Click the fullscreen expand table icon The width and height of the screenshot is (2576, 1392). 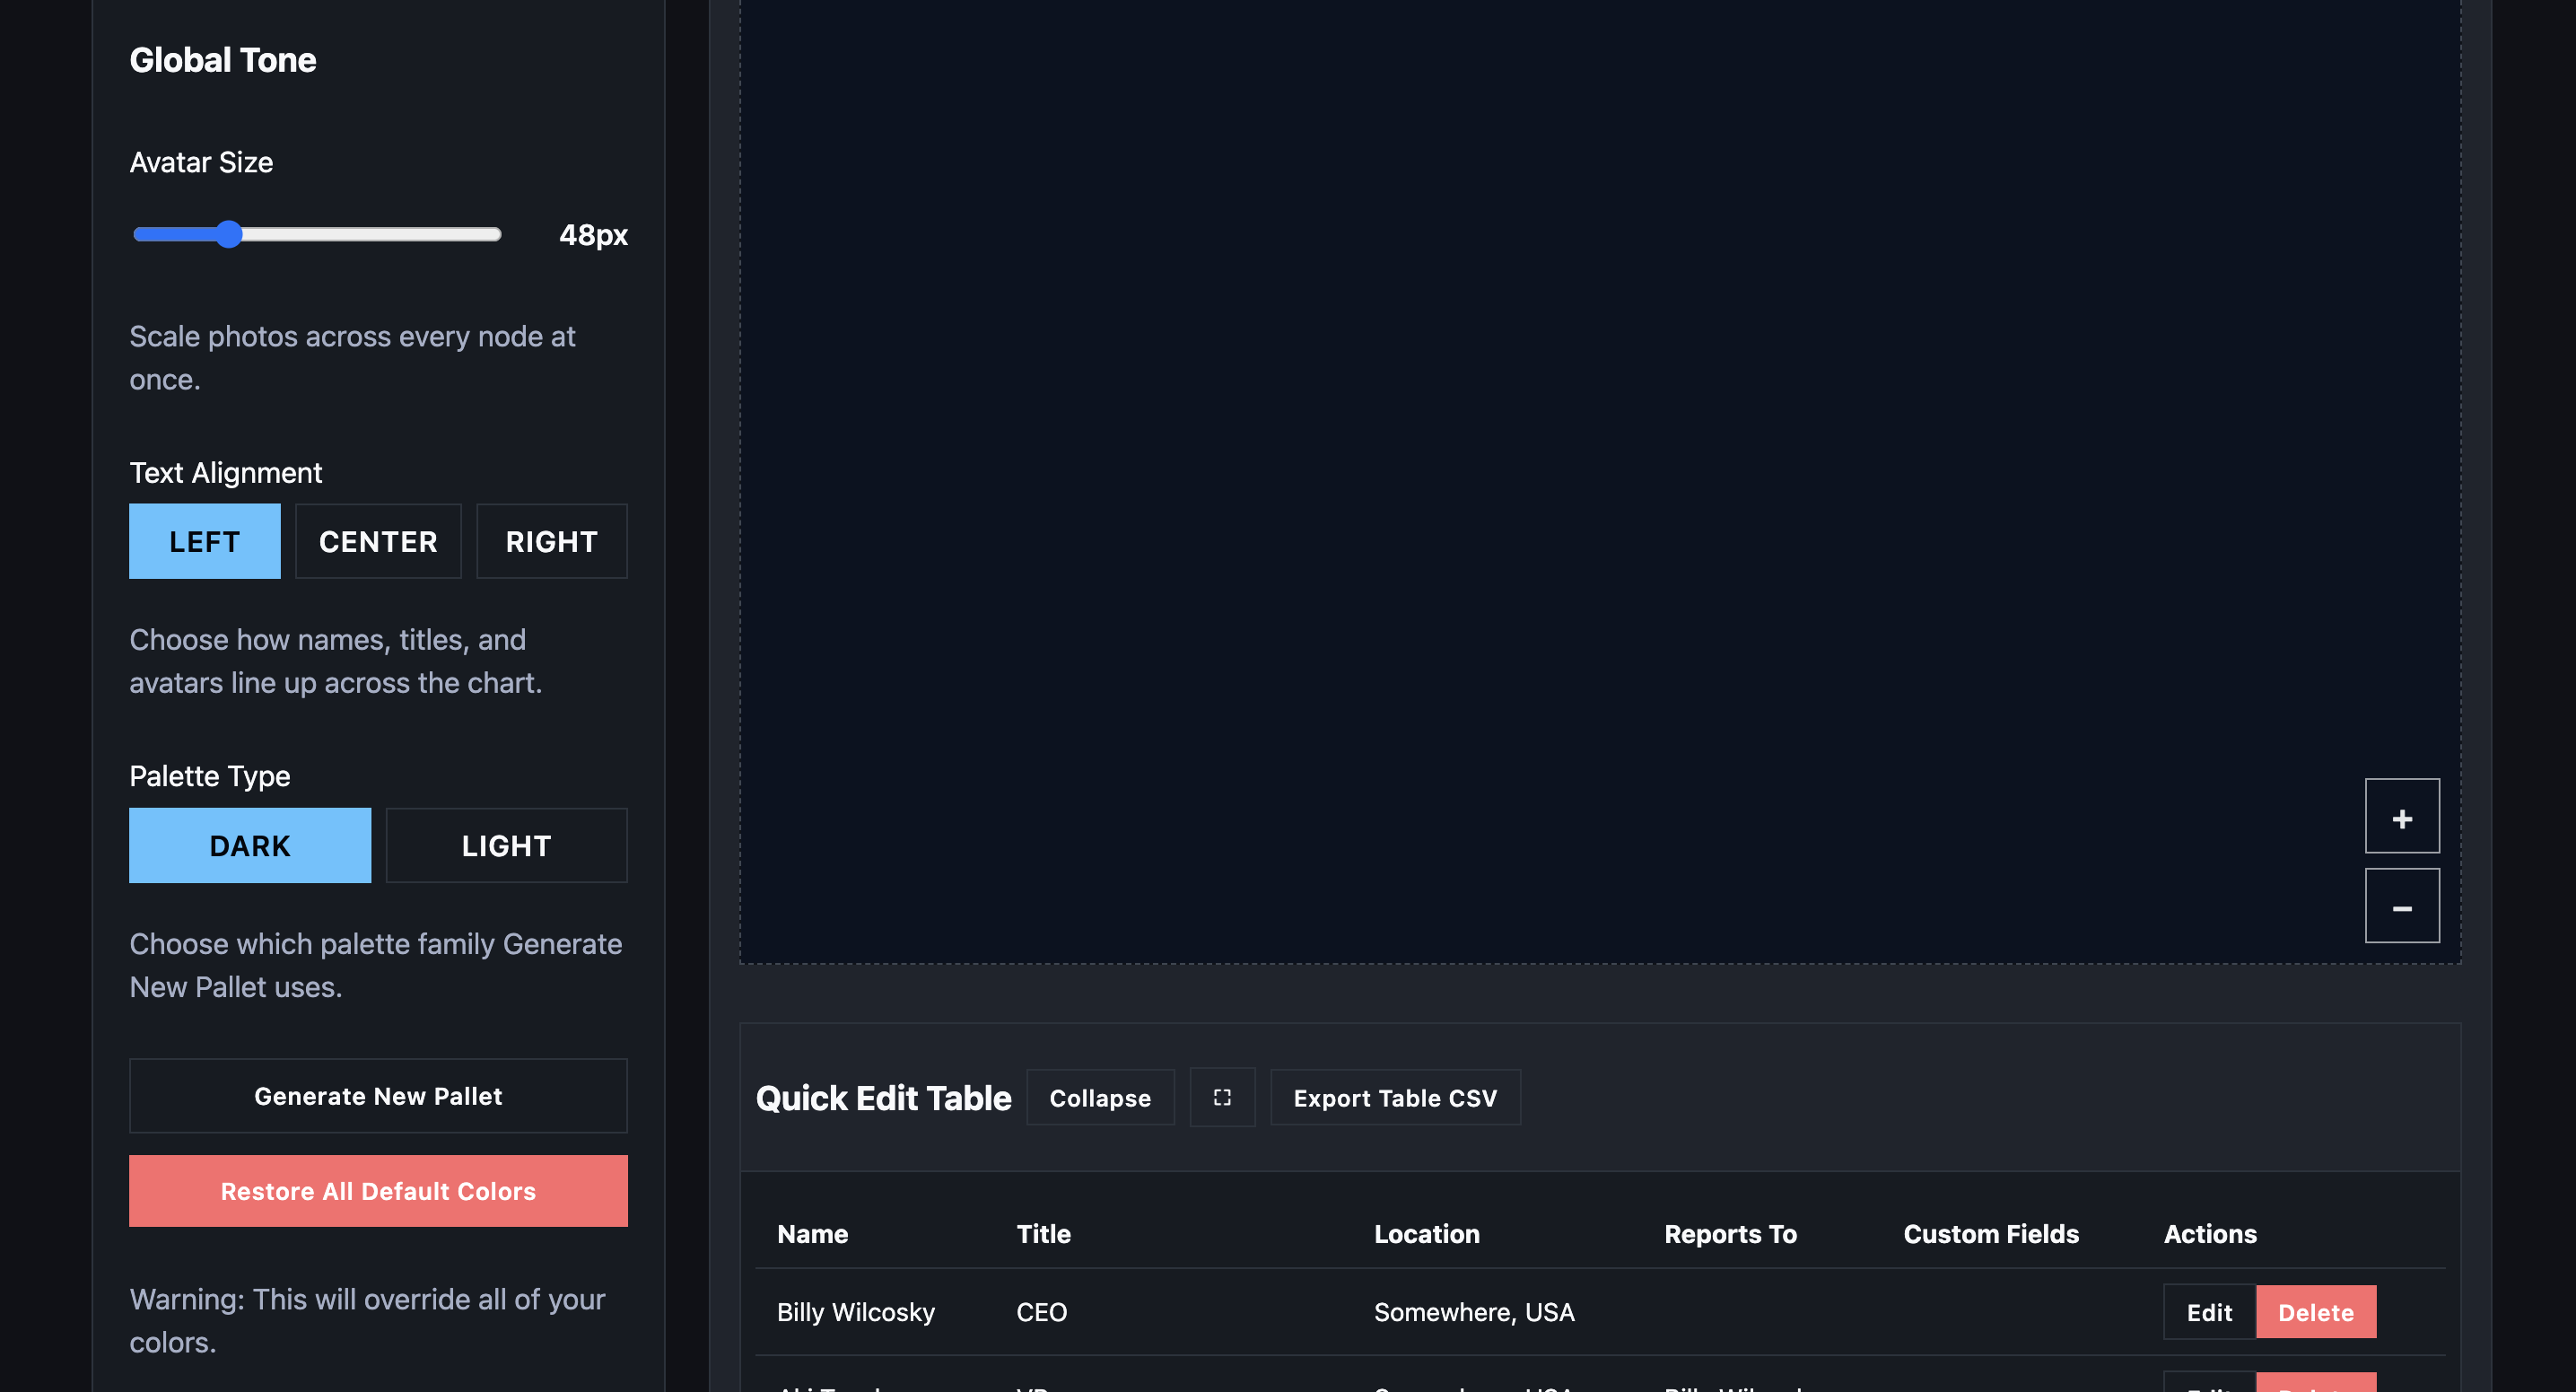tap(1221, 1097)
